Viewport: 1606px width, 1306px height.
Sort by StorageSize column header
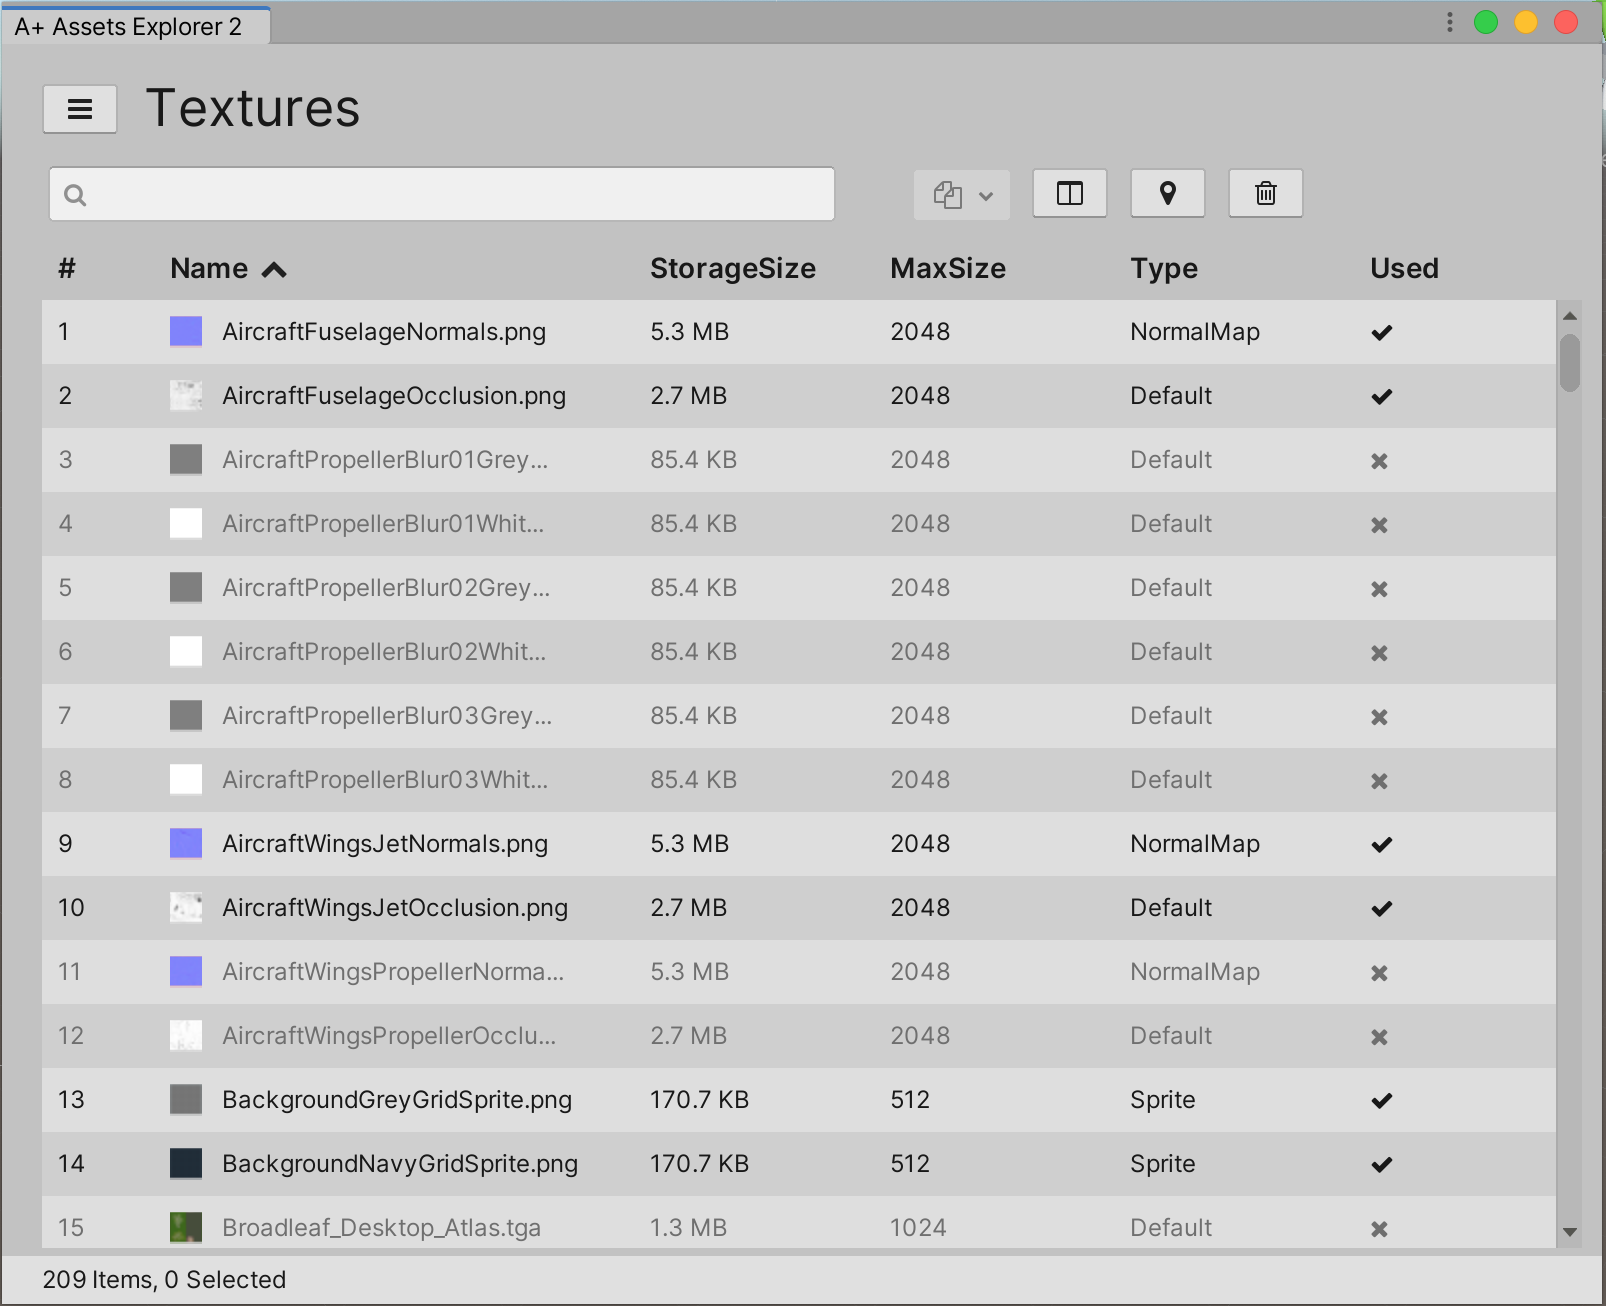[733, 268]
